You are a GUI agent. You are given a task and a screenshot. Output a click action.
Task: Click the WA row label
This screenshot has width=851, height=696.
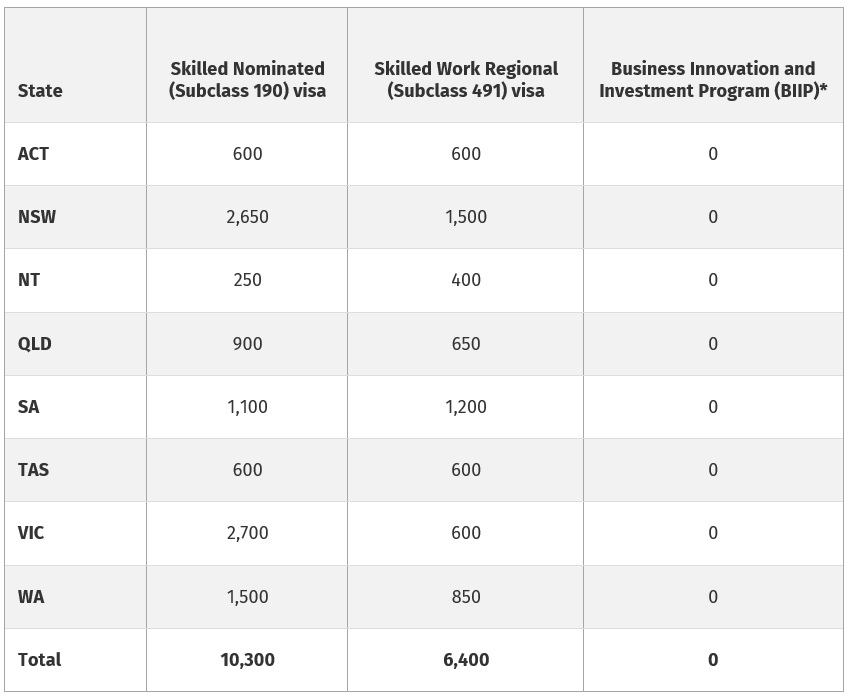click(31, 597)
